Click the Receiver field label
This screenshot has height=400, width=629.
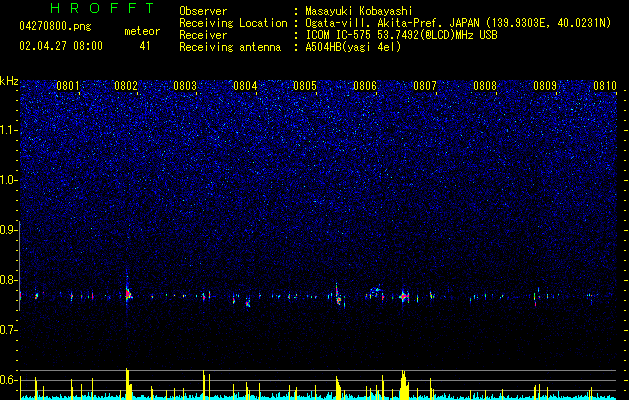[x=203, y=35]
